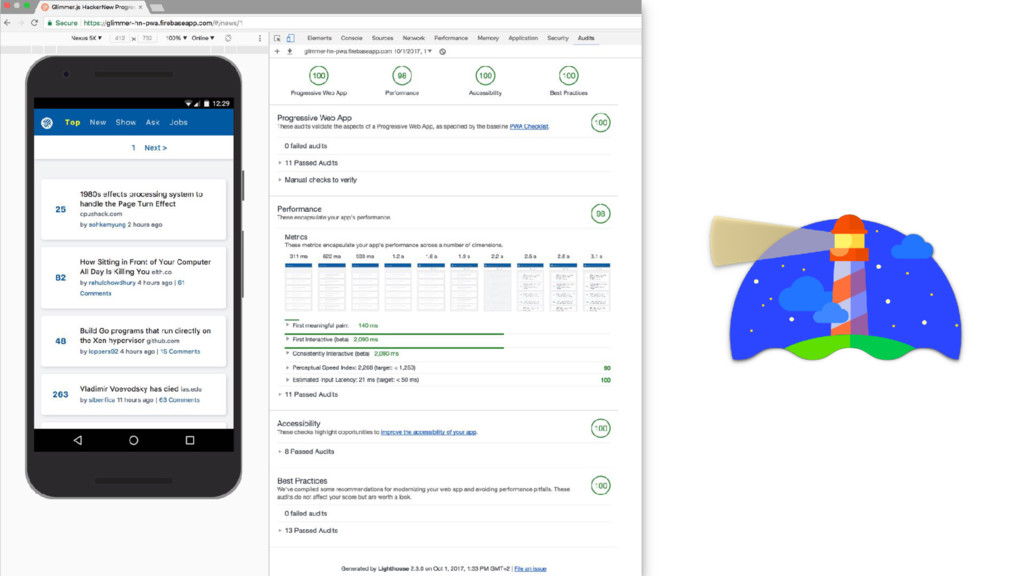Tap the Android home circle button
The width and height of the screenshot is (1024, 576).
(133, 440)
